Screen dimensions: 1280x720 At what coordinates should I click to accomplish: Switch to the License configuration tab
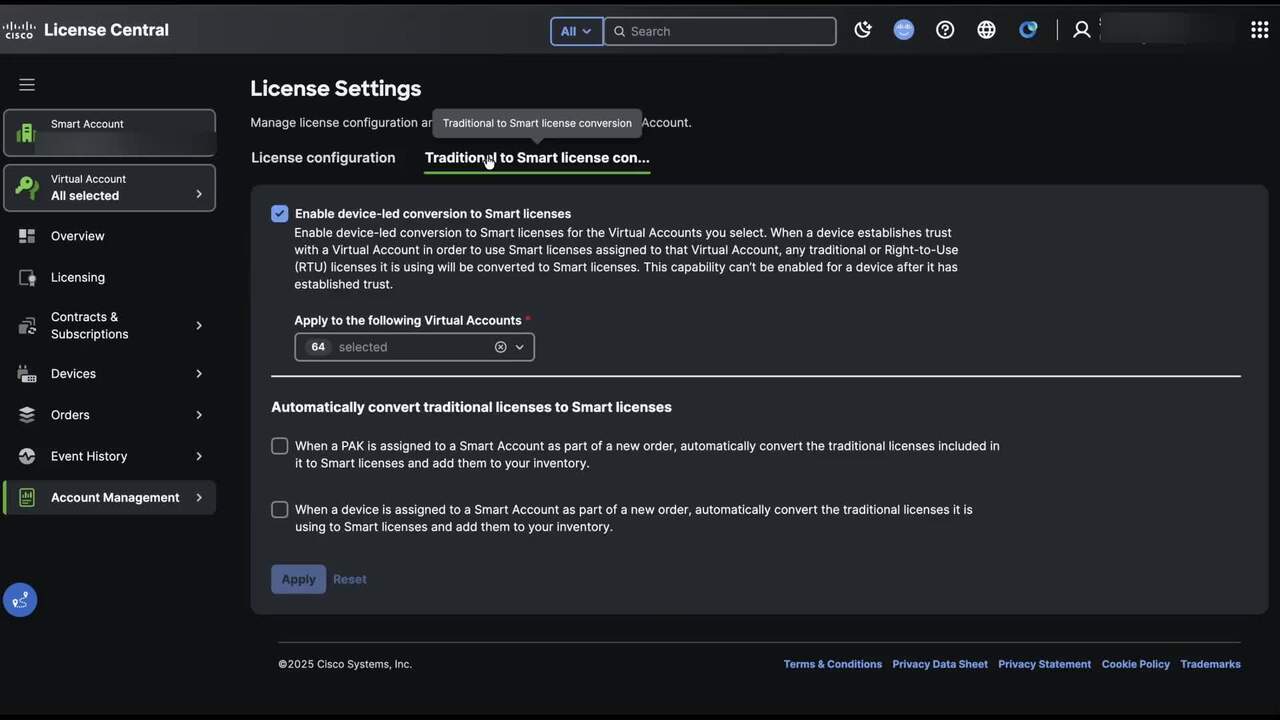pyautogui.click(x=323, y=158)
